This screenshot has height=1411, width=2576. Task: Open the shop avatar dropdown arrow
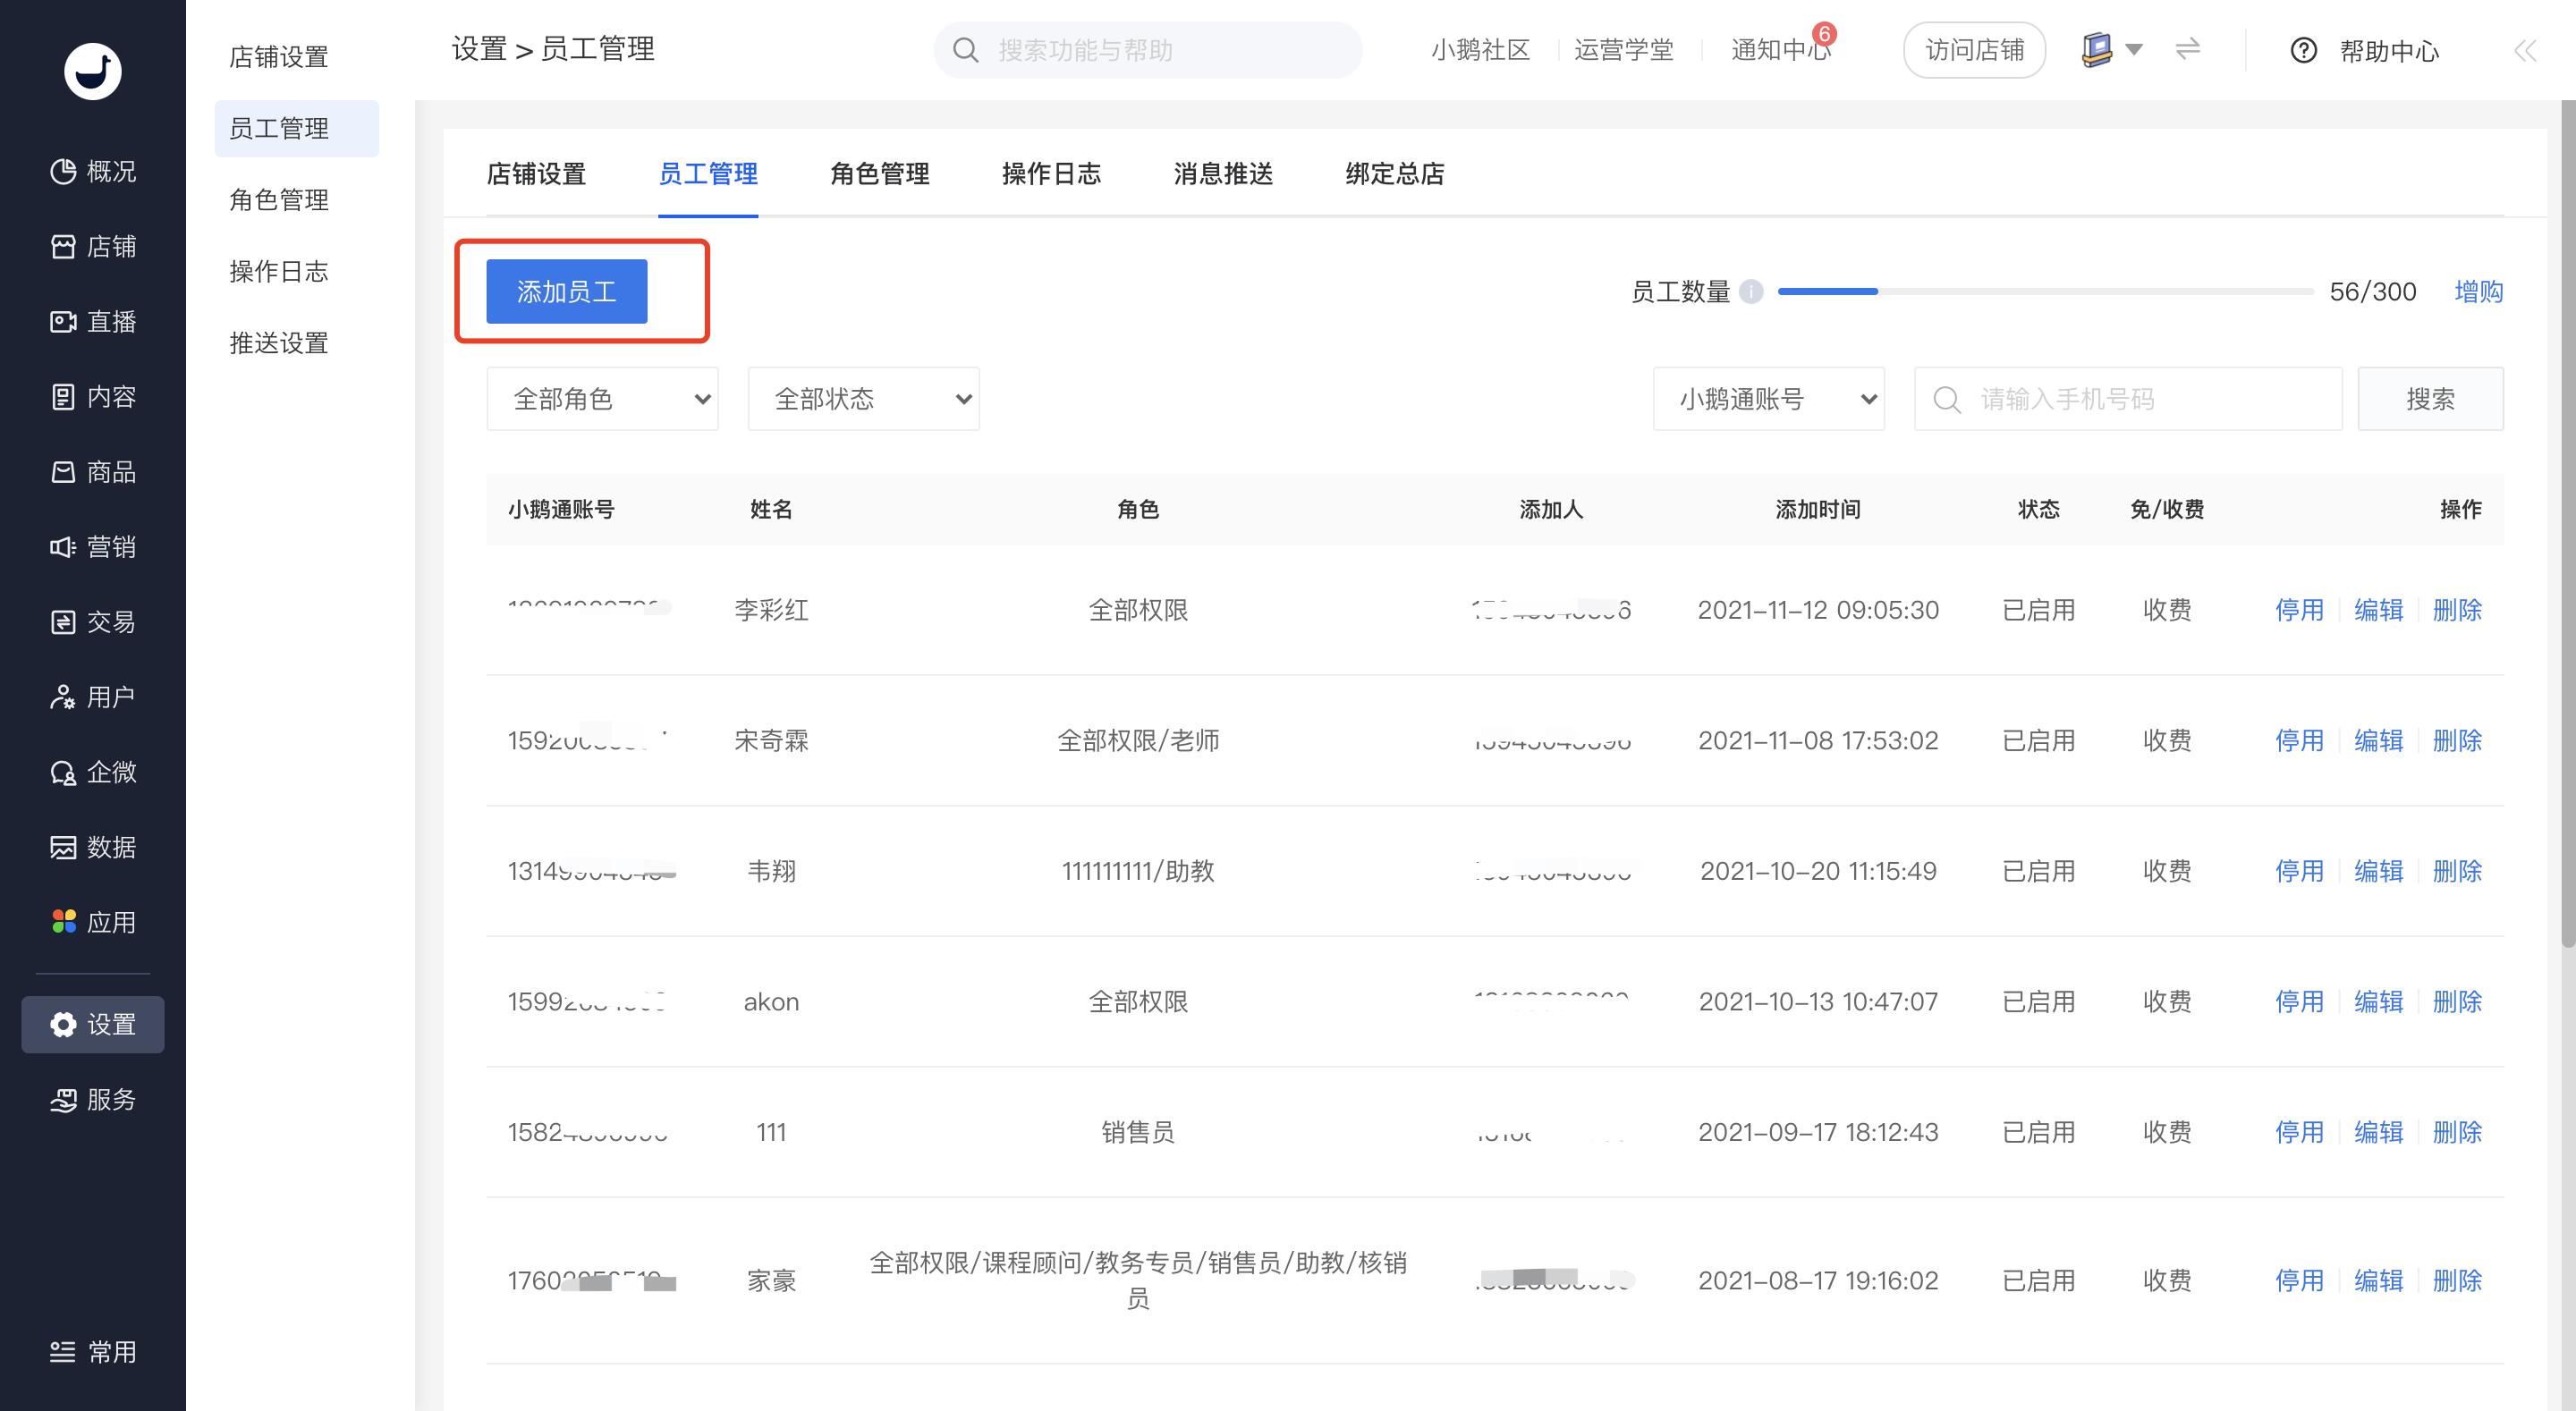coord(2133,49)
